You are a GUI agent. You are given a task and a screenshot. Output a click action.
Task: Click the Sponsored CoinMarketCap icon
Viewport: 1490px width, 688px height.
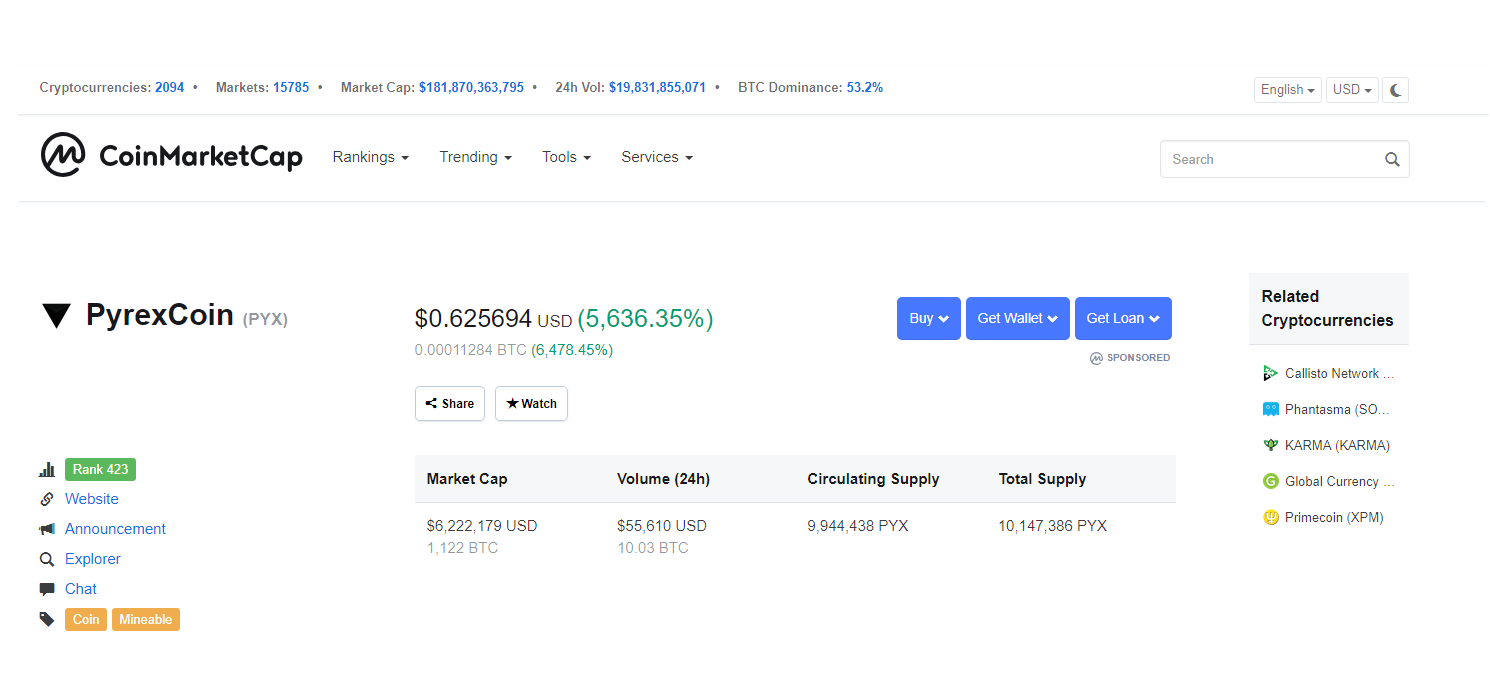(x=1096, y=358)
